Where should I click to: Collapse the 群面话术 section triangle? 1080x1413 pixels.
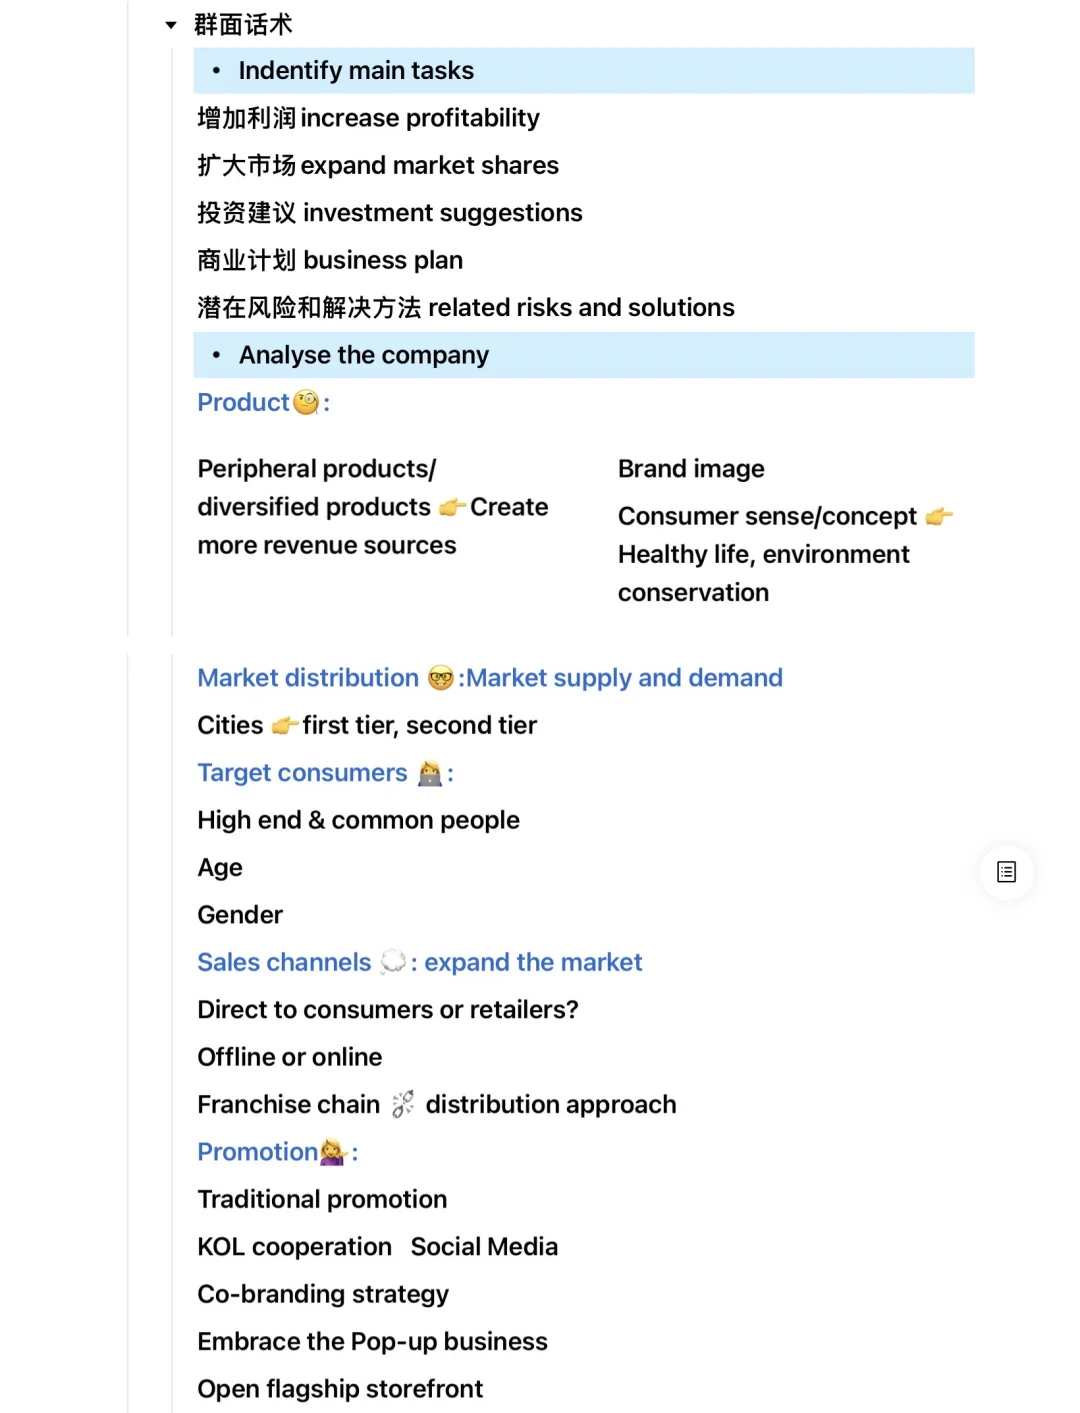coord(171,25)
